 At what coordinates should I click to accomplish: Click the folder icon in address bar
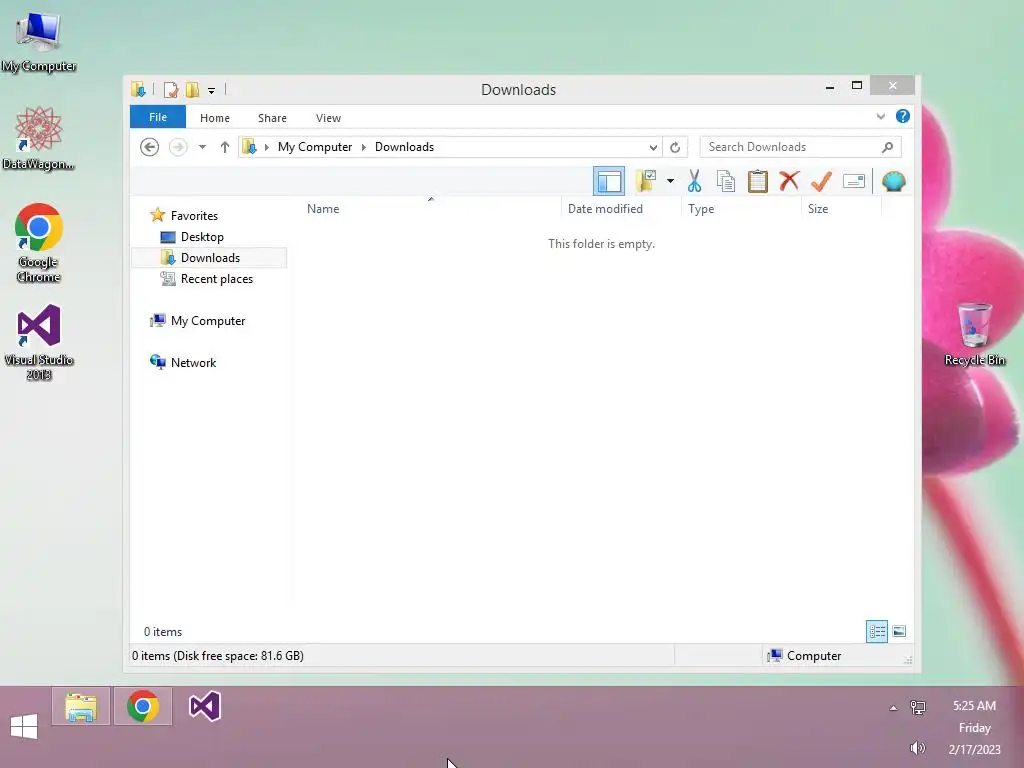point(249,147)
